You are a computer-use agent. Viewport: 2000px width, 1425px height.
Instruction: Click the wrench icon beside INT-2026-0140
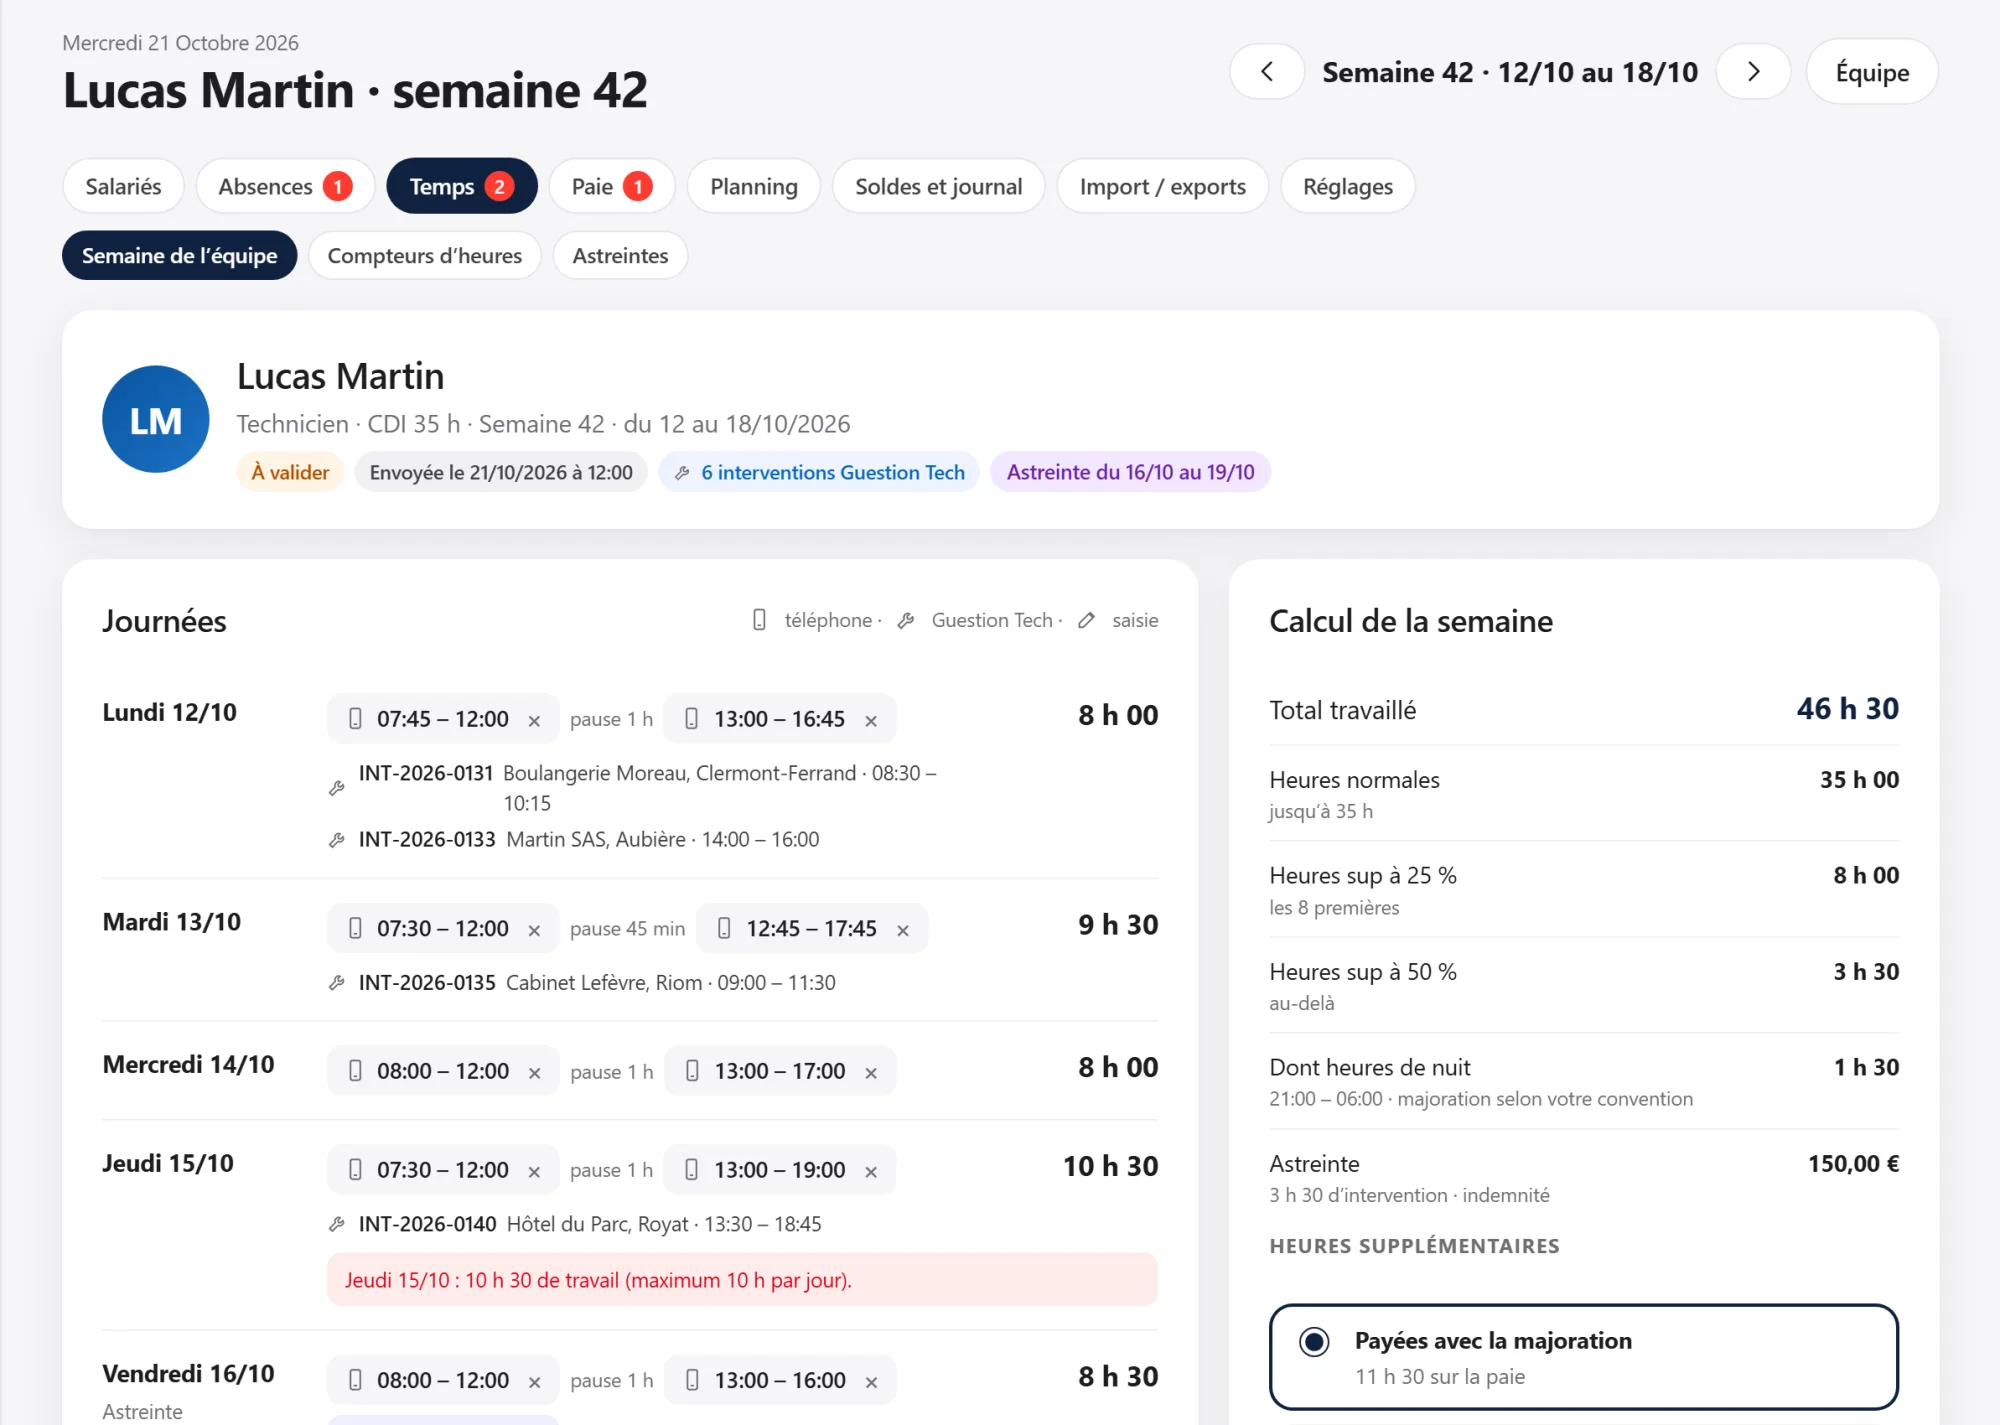tap(337, 1224)
